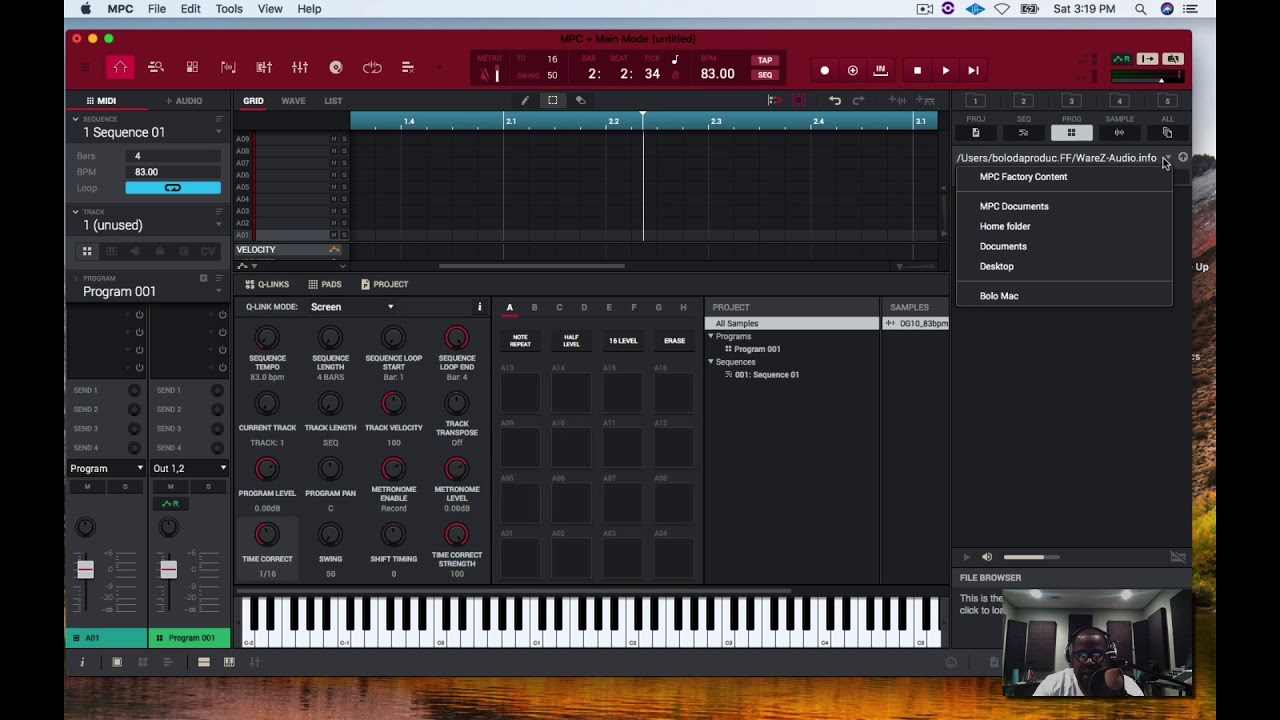Click the Program 001 channel fader handle
Viewport: 1280px width, 720px height.
click(x=168, y=569)
